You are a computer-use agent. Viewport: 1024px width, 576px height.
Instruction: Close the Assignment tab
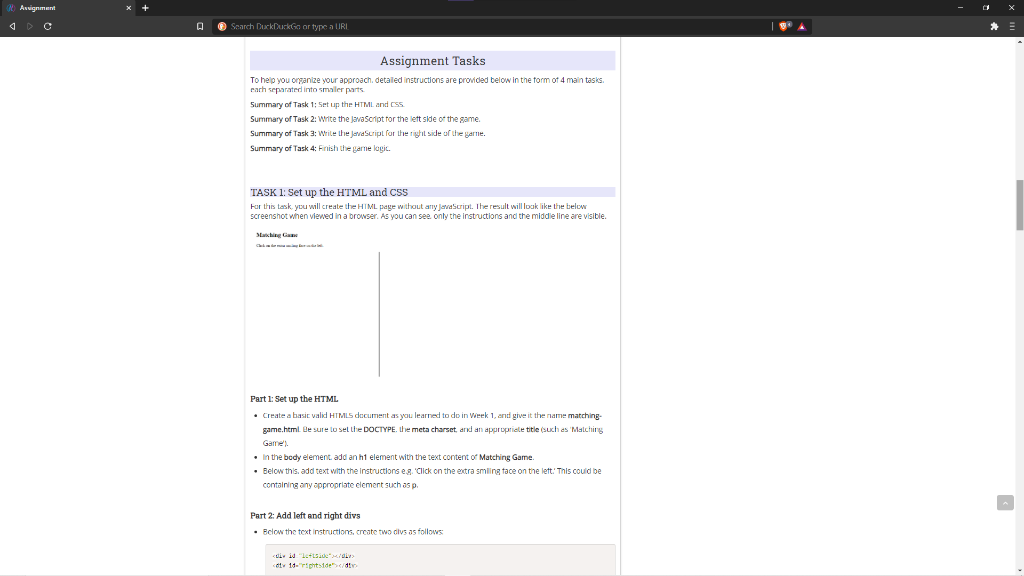127,7
